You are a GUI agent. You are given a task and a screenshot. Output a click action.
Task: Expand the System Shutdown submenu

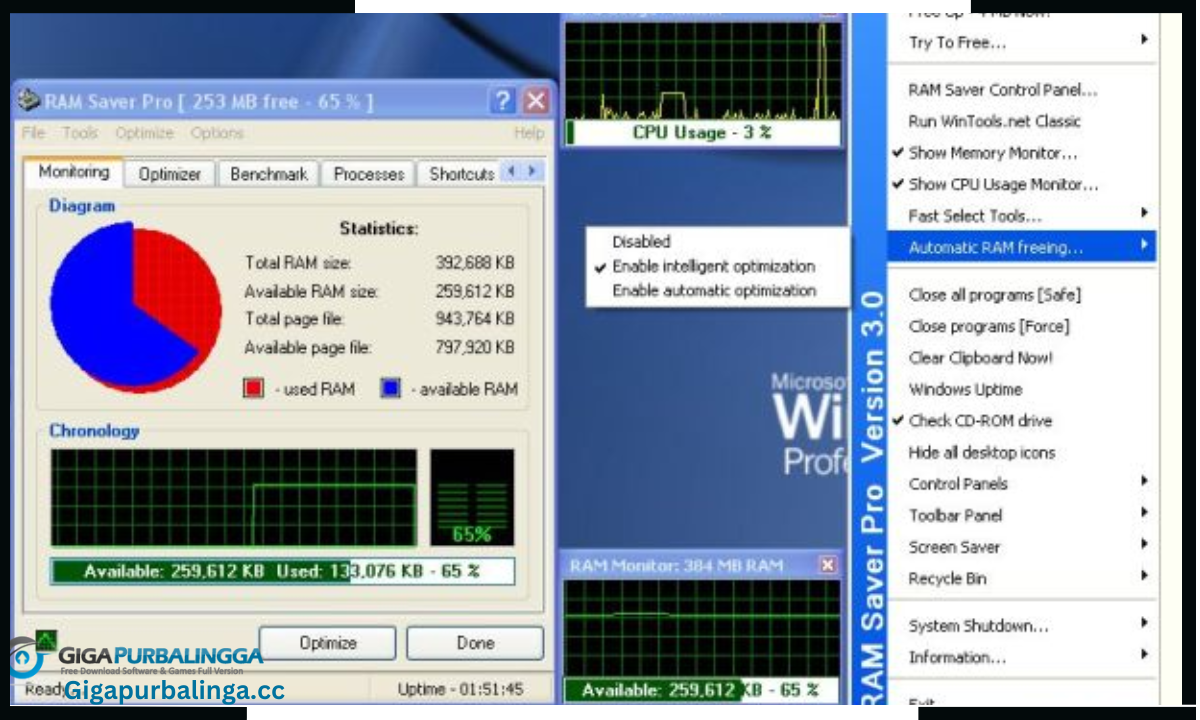[1022, 626]
